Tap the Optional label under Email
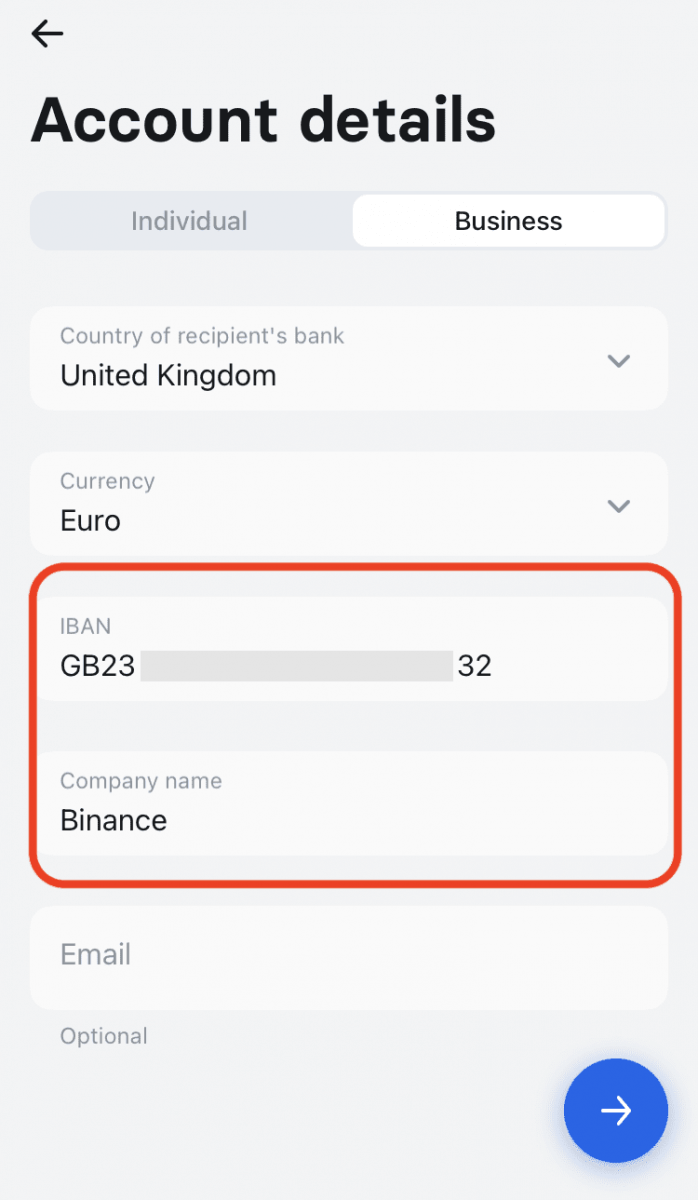This screenshot has width=698, height=1200. tap(103, 1036)
